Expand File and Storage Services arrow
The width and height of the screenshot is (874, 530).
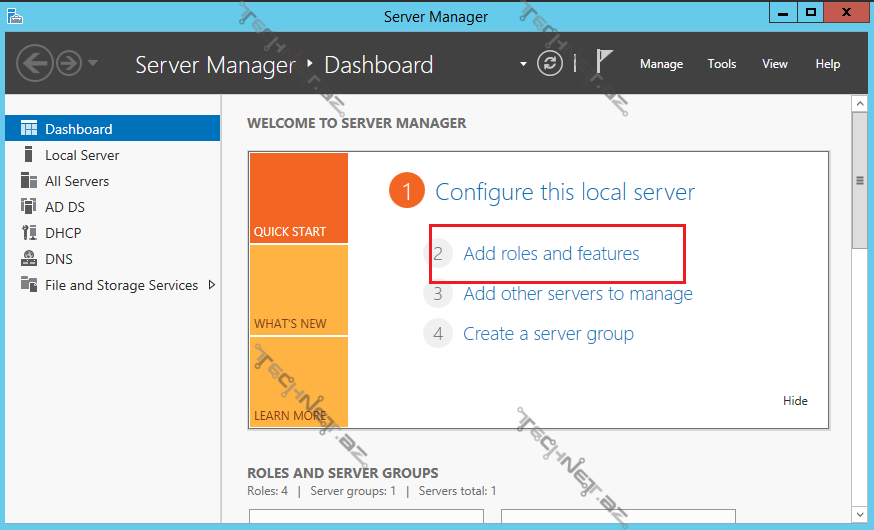point(211,285)
